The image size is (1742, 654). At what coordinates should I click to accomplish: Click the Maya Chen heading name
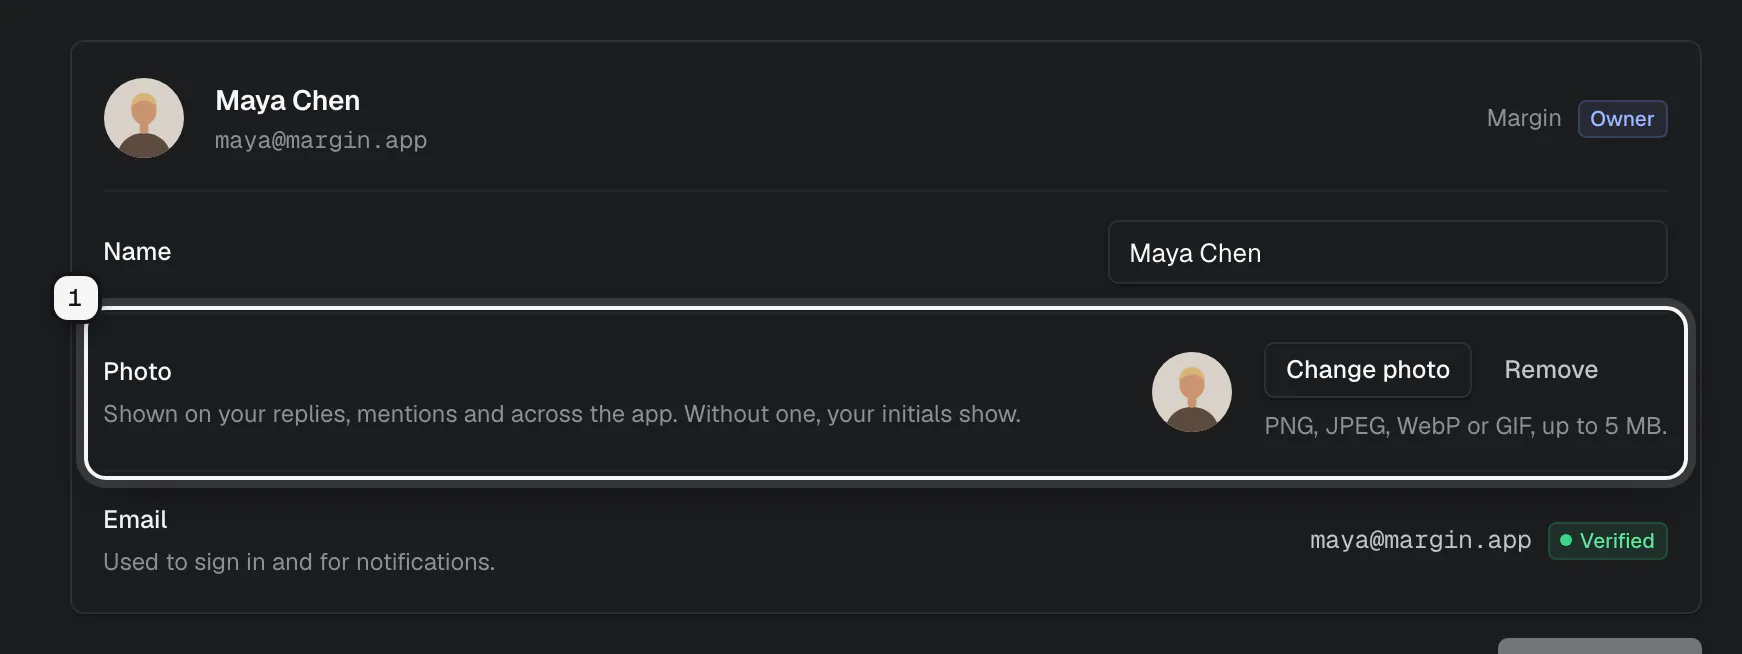[287, 101]
